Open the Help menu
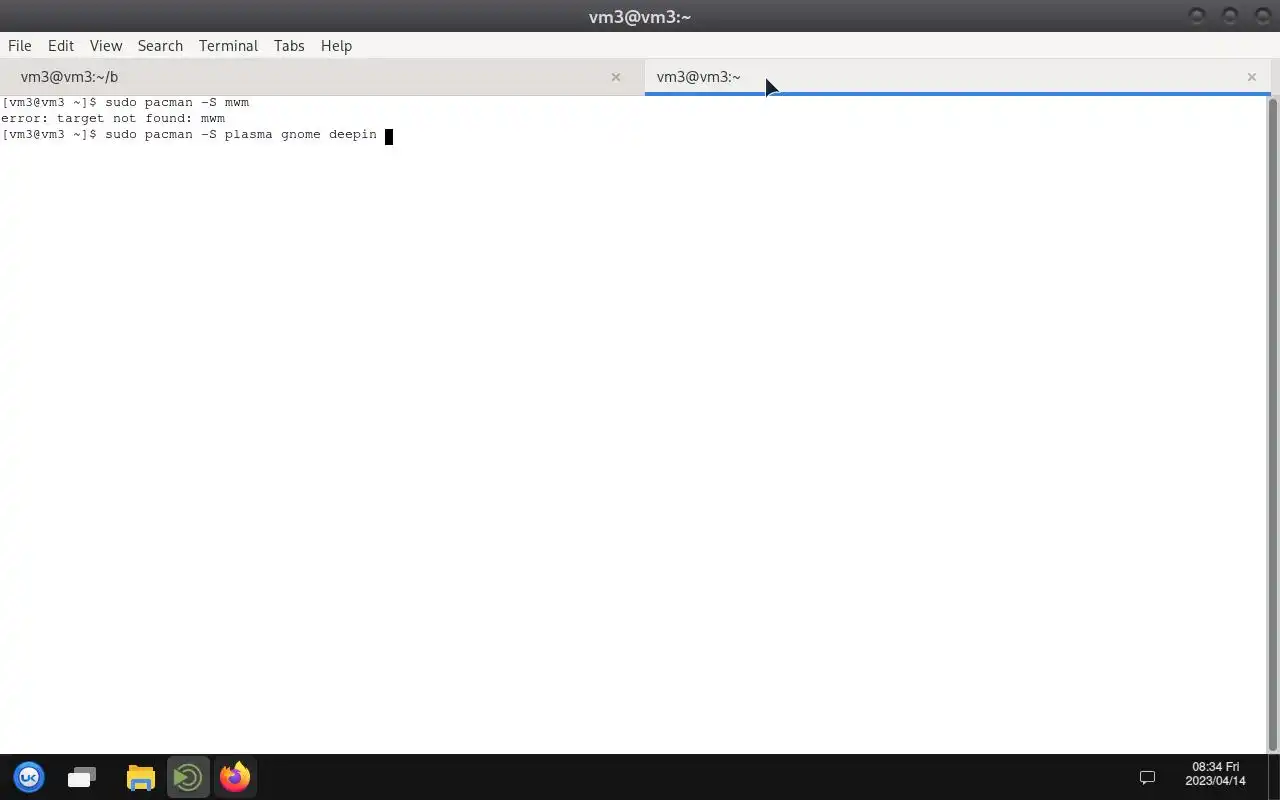This screenshot has width=1280, height=800. tap(336, 46)
